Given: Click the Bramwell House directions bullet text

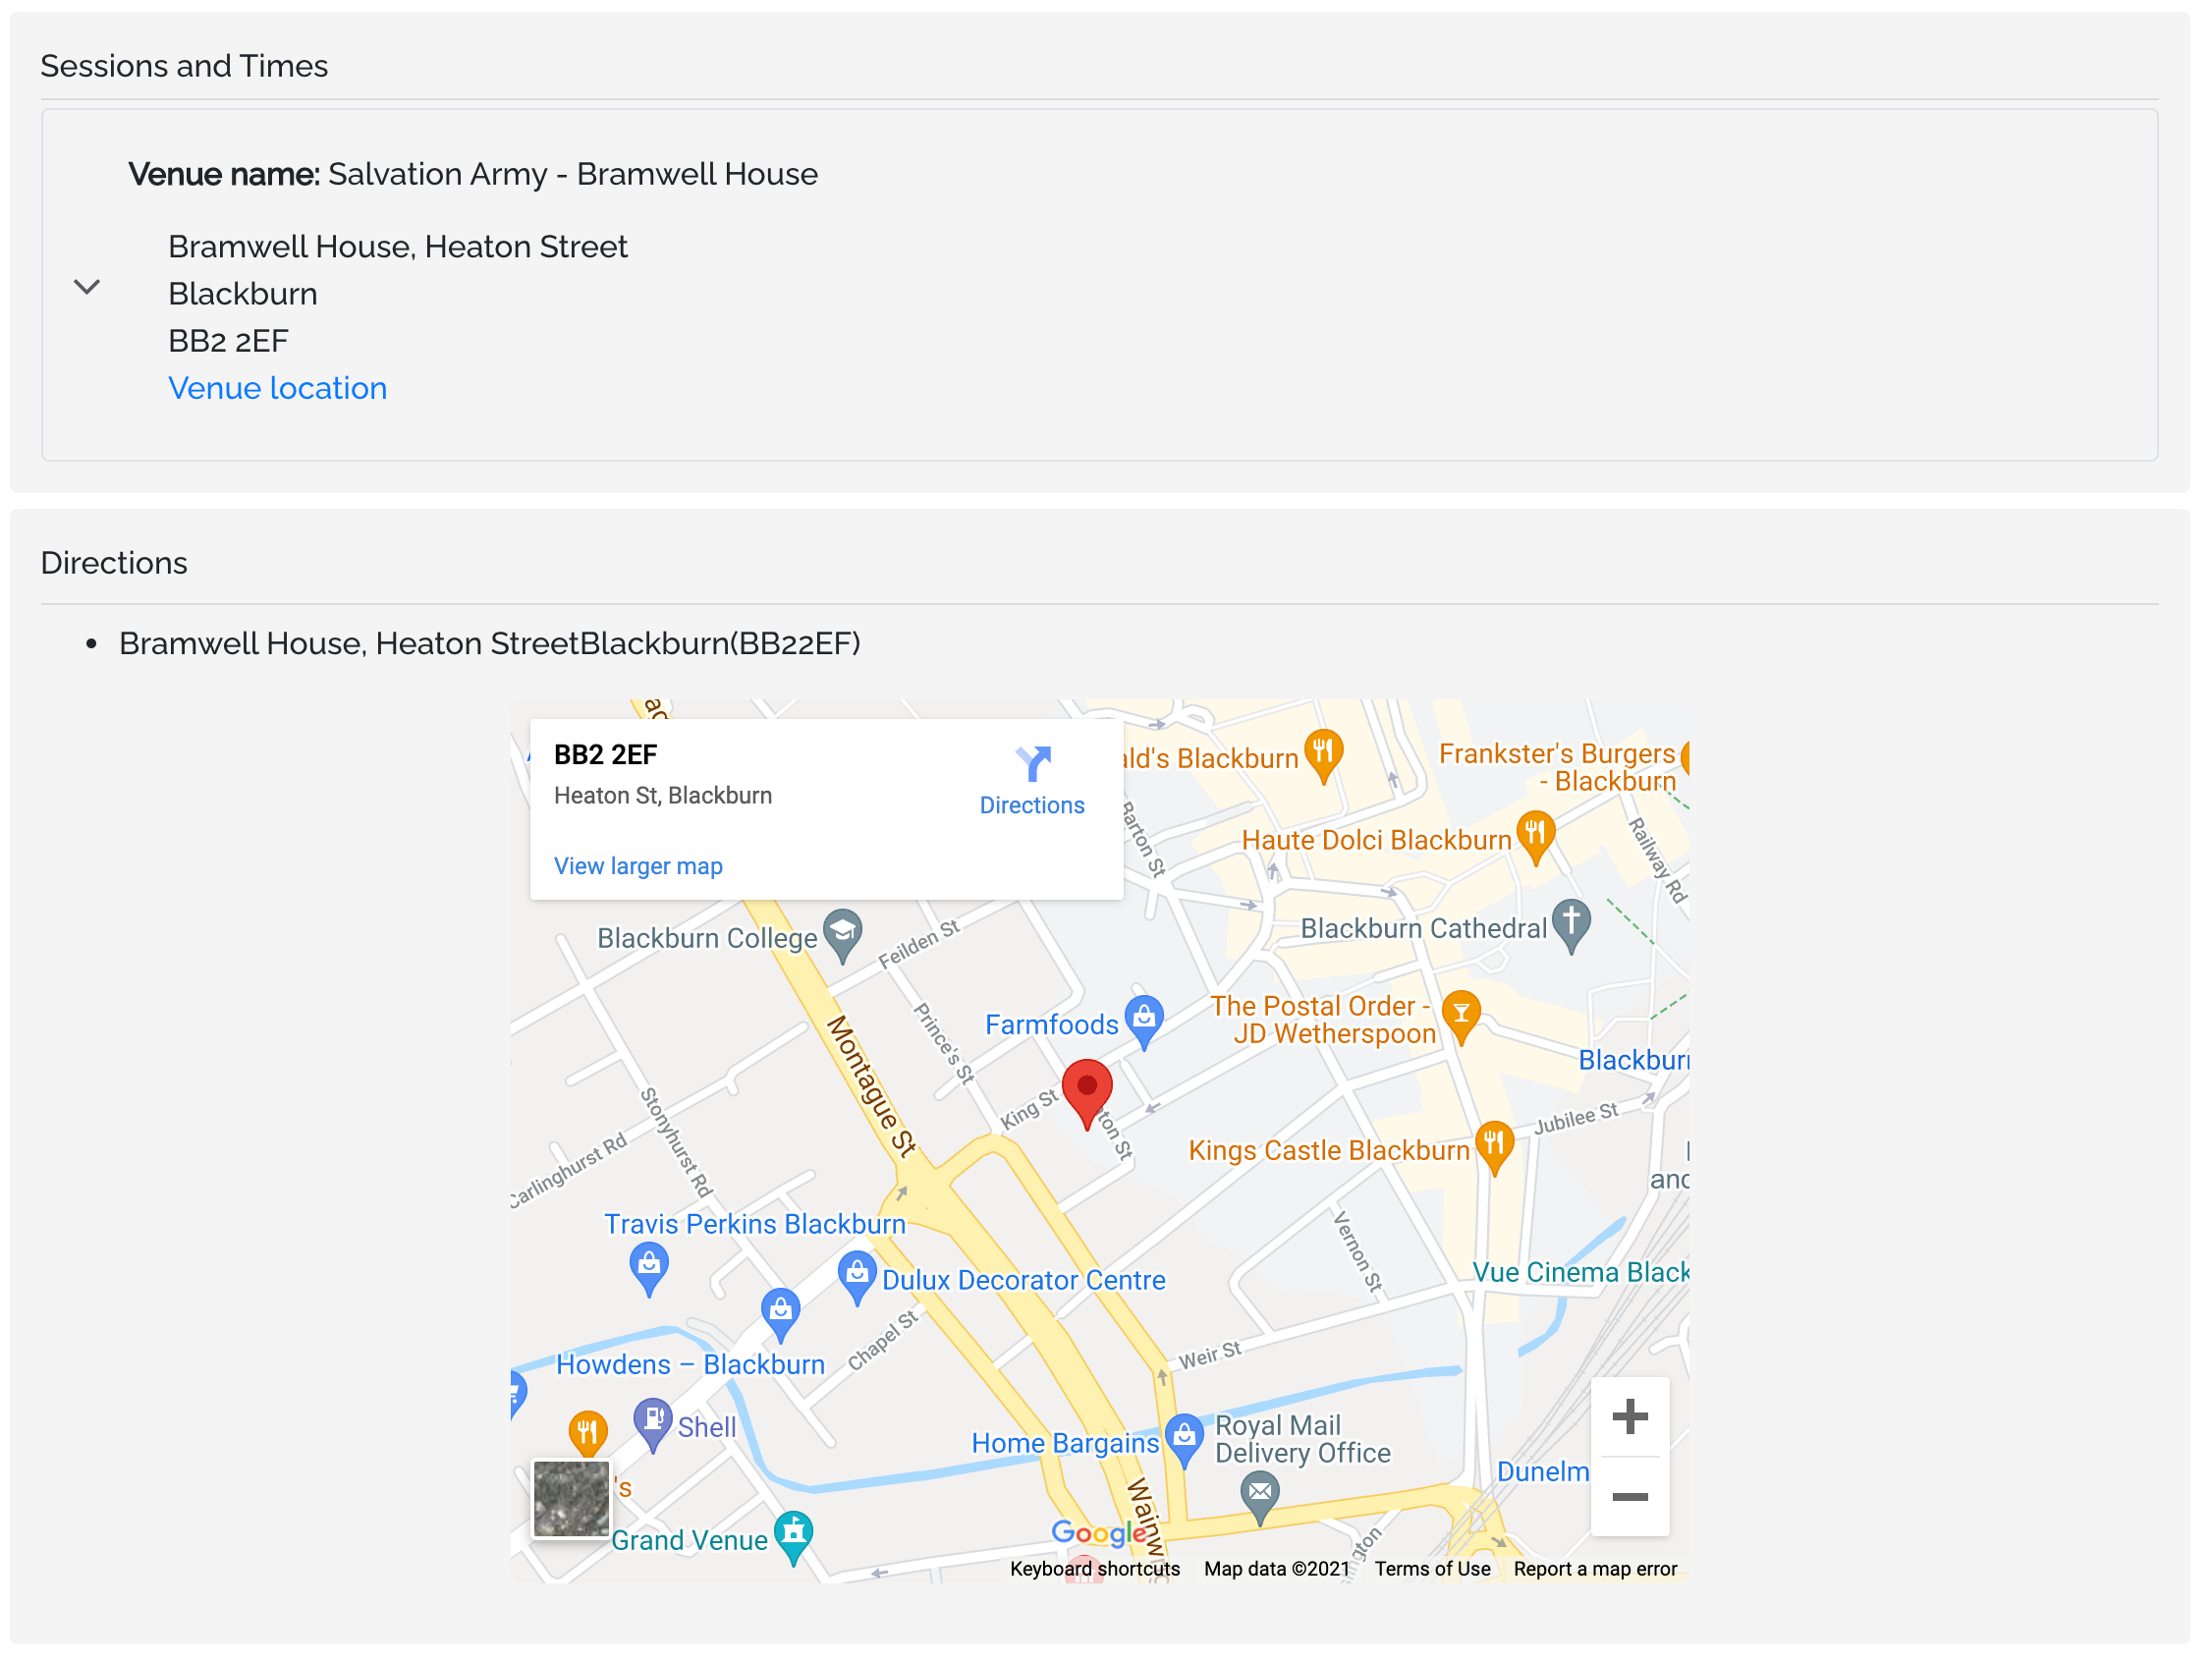Looking at the screenshot, I should [490, 643].
